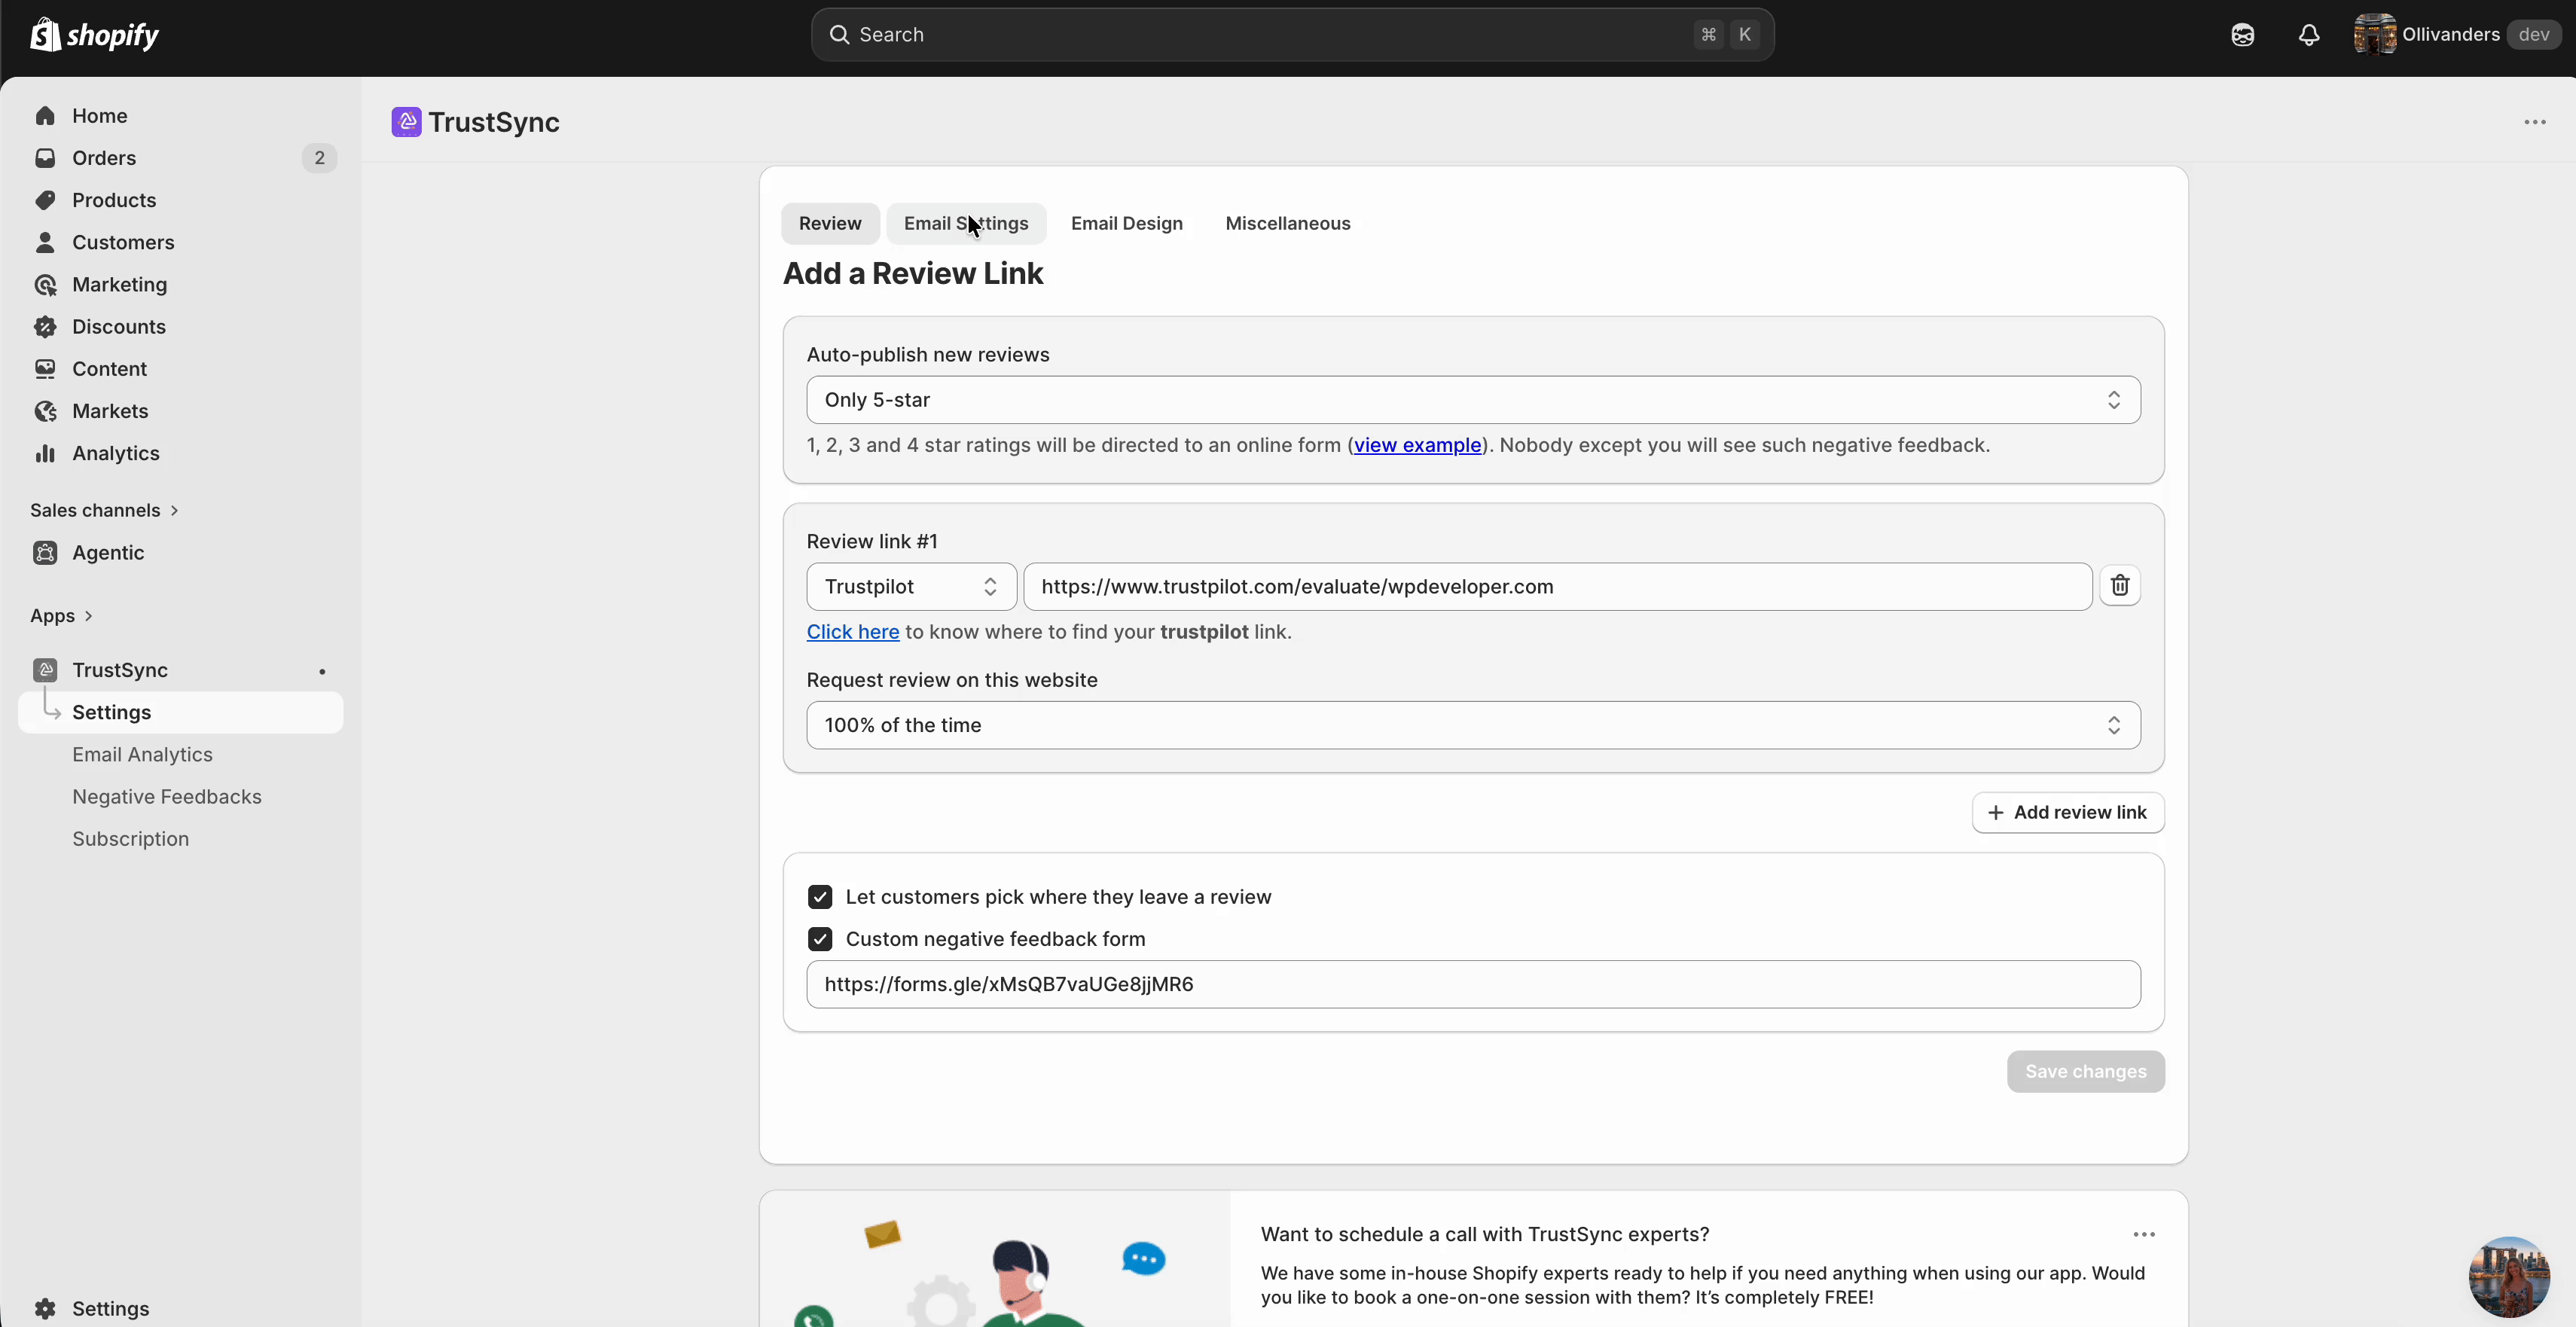Click the TrustSync logo in page header
Viewport: 2576px width, 1327px height.
[x=406, y=122]
